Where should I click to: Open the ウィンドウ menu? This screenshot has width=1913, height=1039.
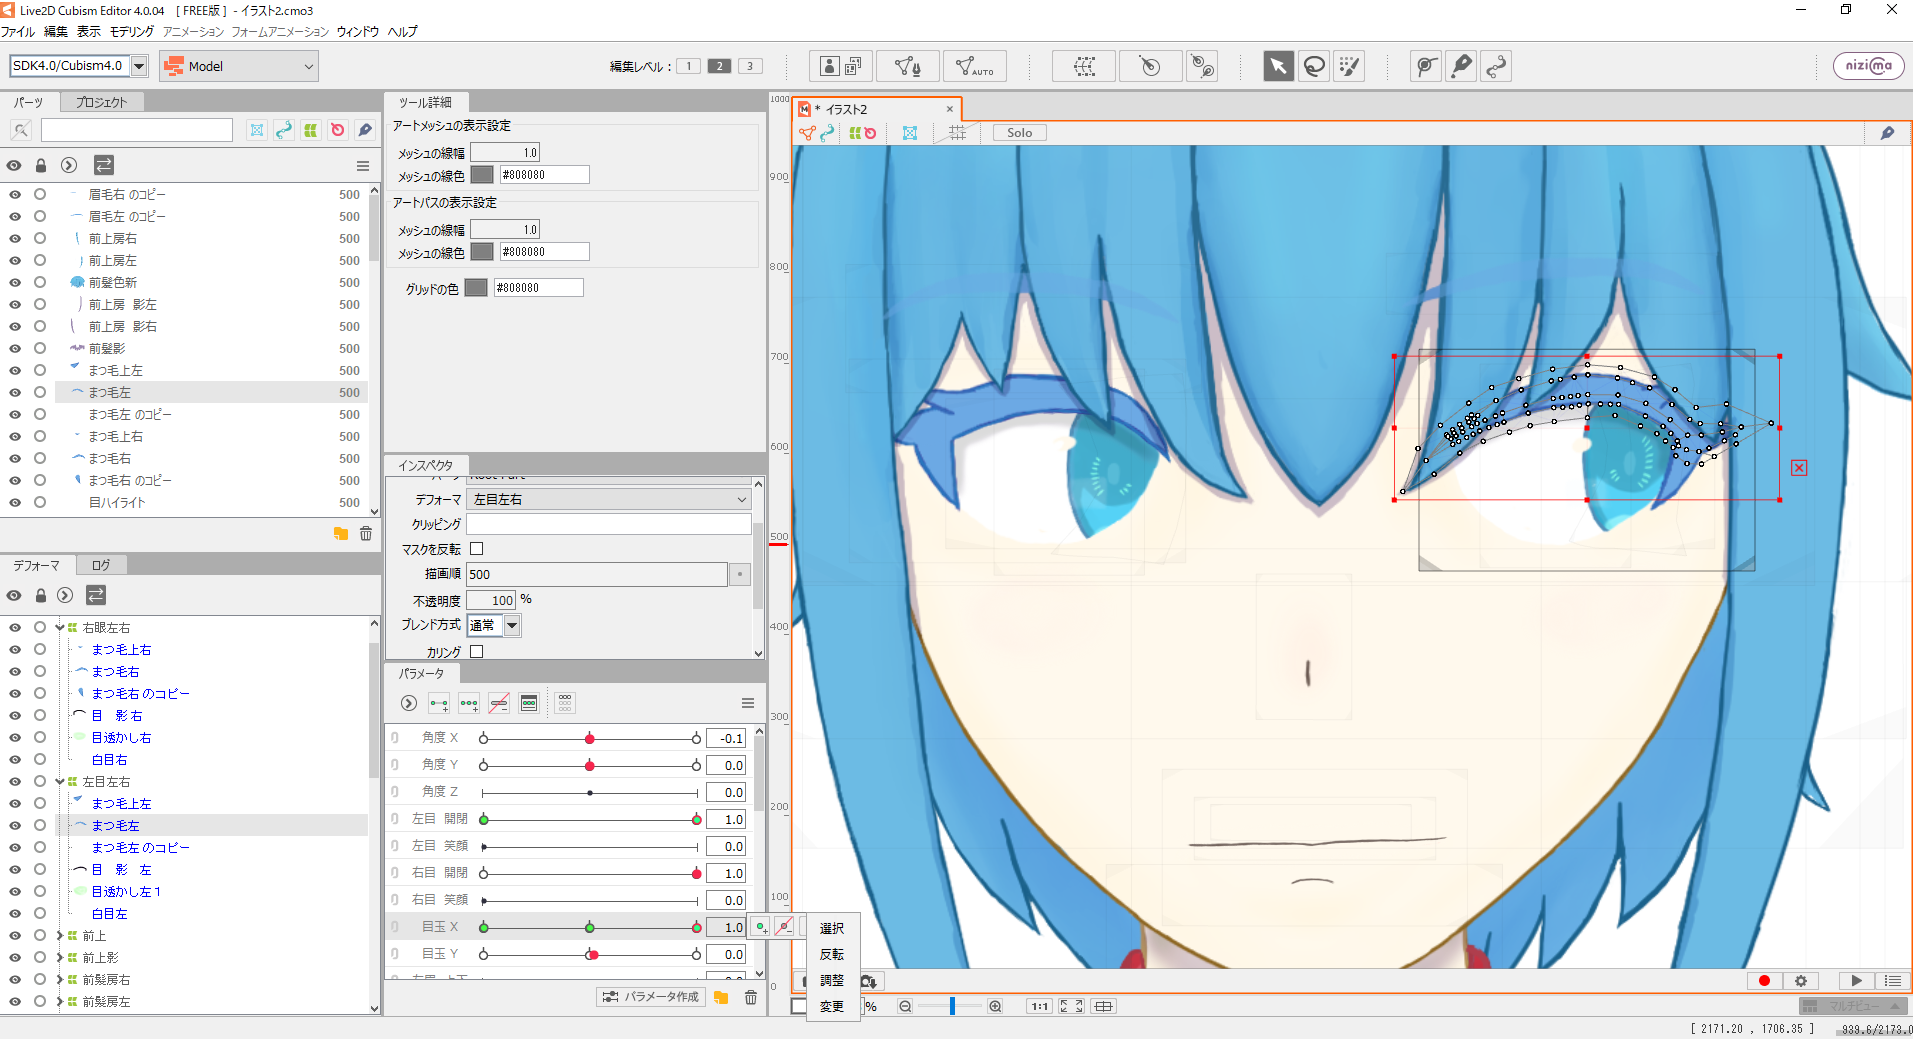click(358, 32)
